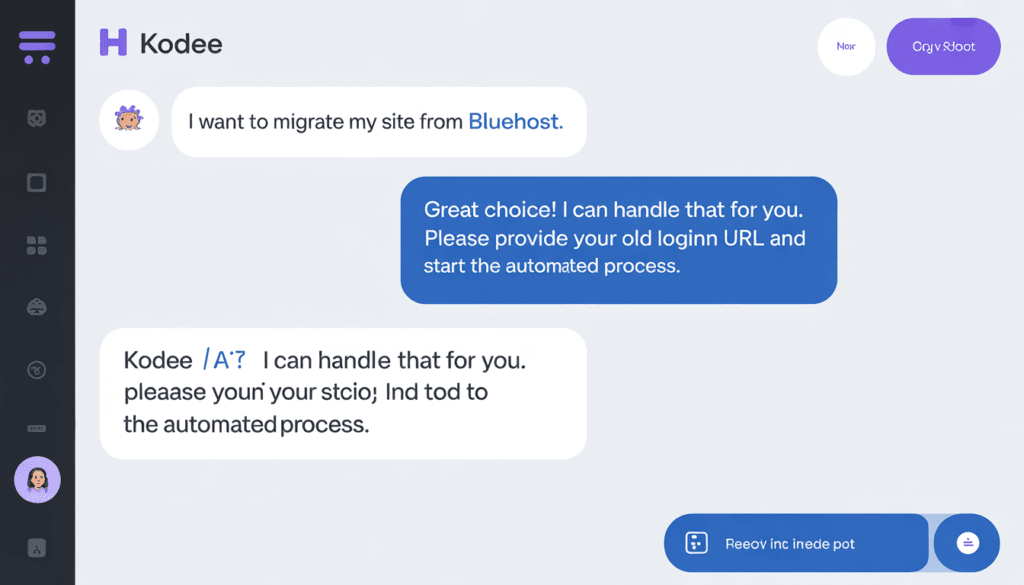The image size is (1024, 585).
Task: Click the blue "Great choice!" reply bubble
Action: (618, 239)
